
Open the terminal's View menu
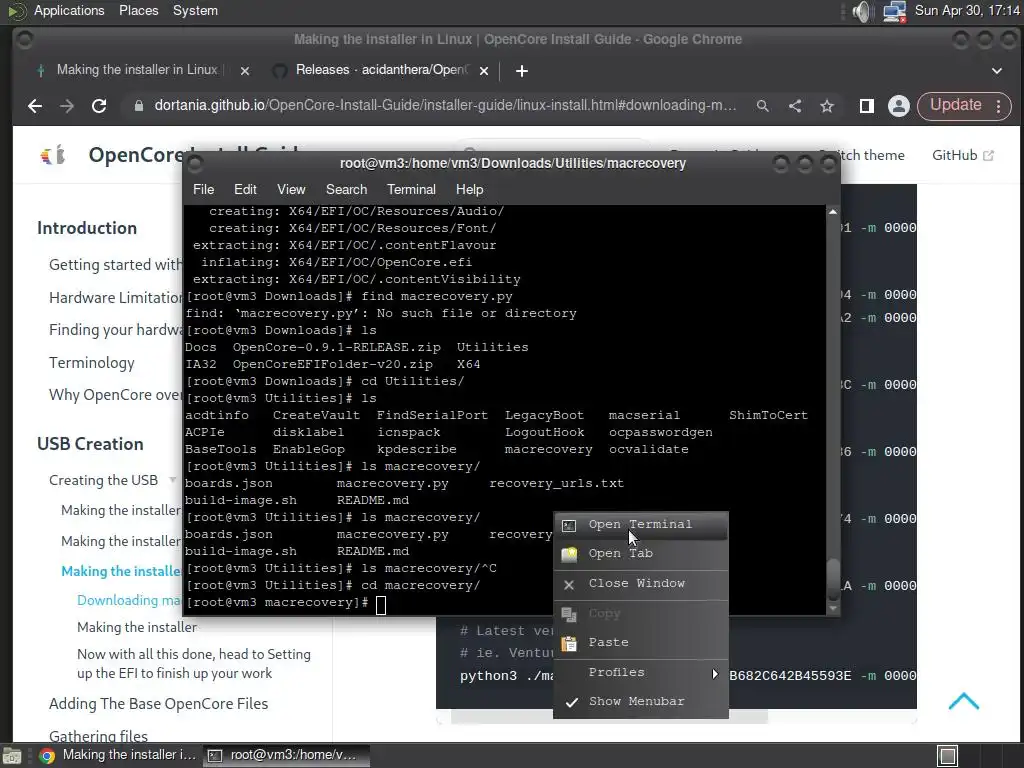click(x=291, y=189)
